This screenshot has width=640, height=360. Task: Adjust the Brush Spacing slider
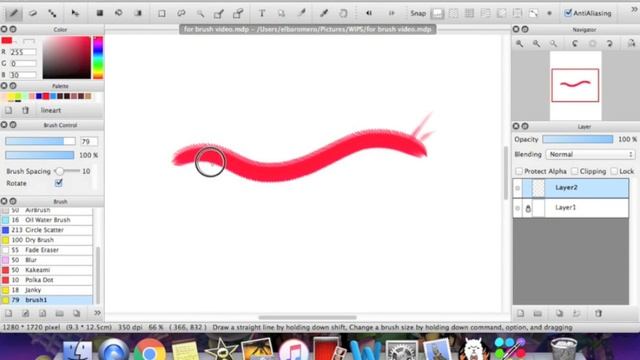tap(67, 171)
